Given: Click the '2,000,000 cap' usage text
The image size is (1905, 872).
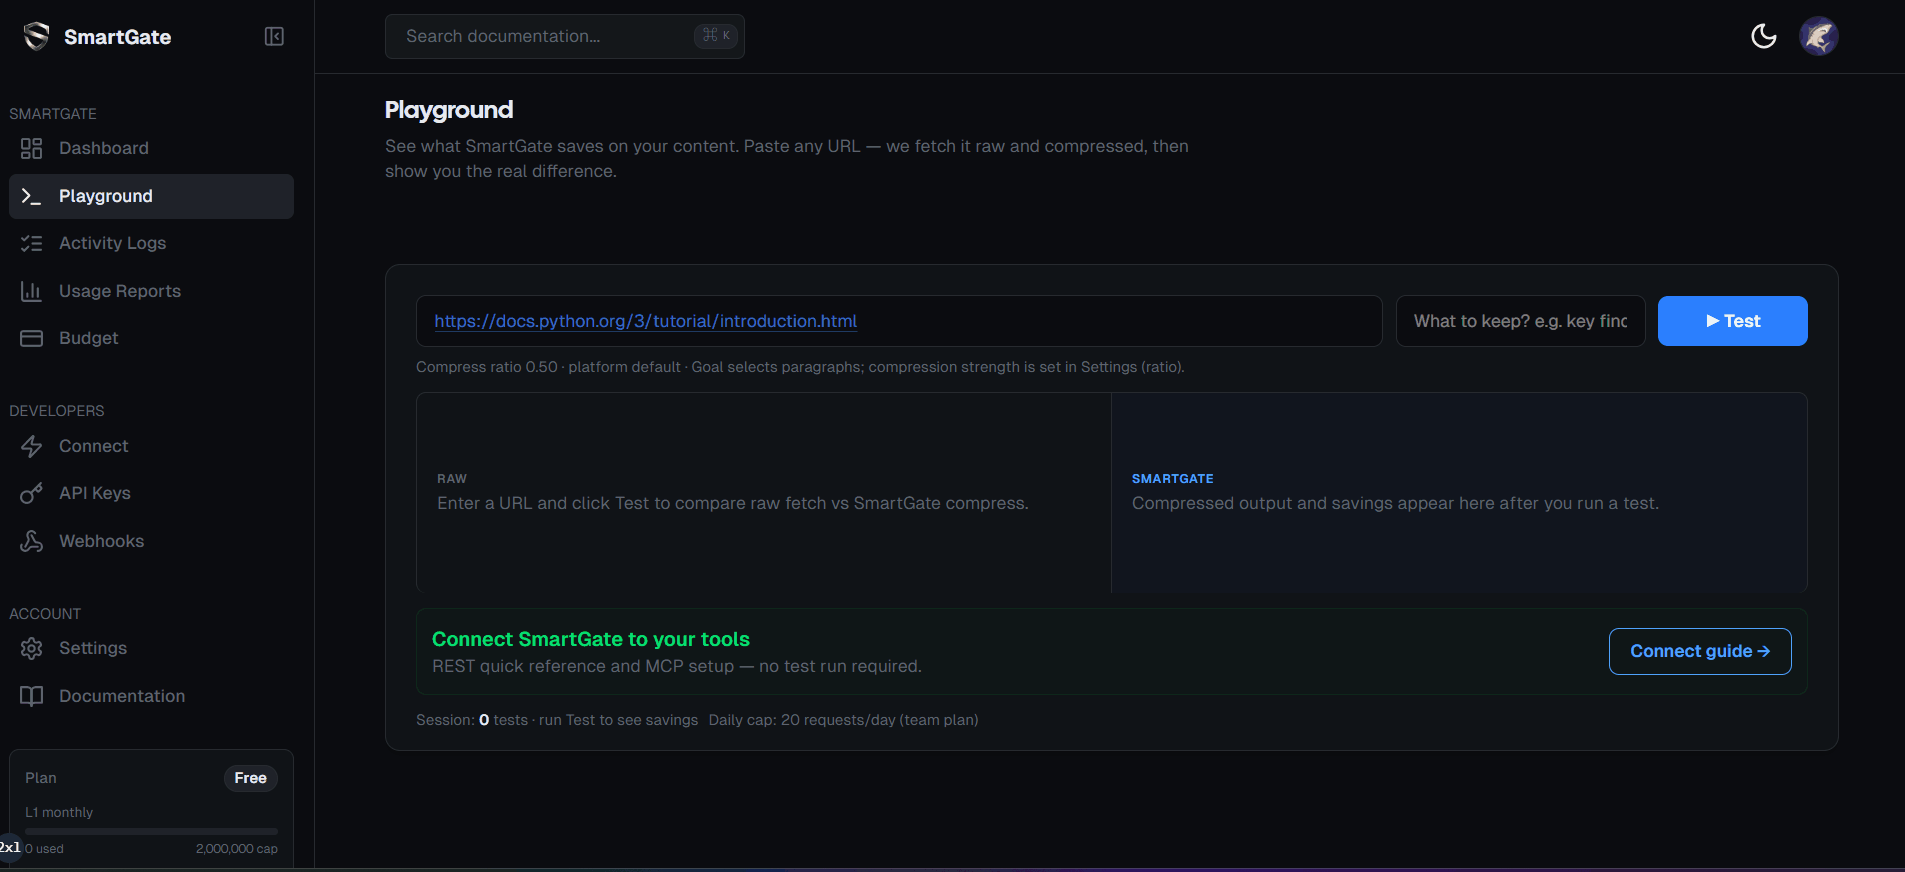Looking at the screenshot, I should point(237,849).
